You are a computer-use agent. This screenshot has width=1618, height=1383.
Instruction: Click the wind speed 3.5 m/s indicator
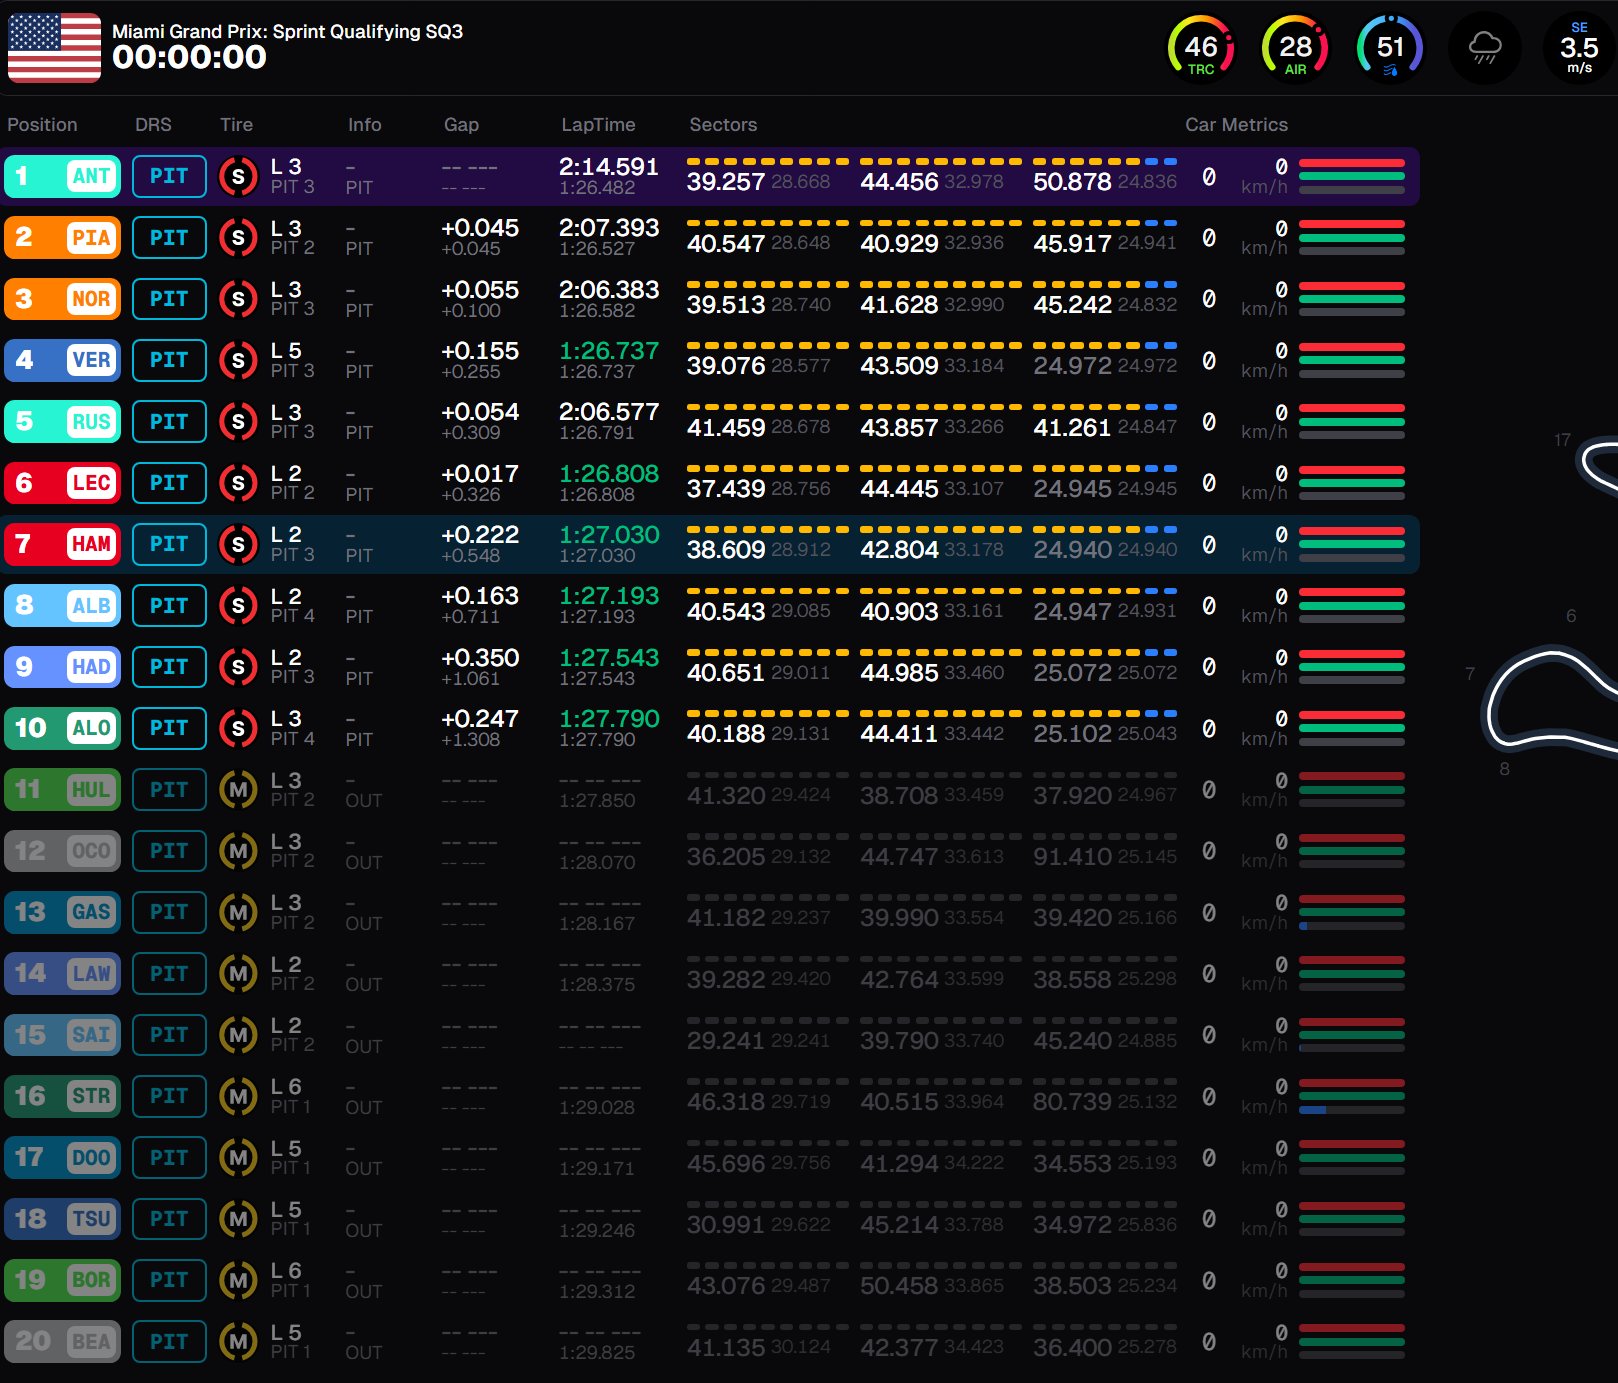(1579, 47)
